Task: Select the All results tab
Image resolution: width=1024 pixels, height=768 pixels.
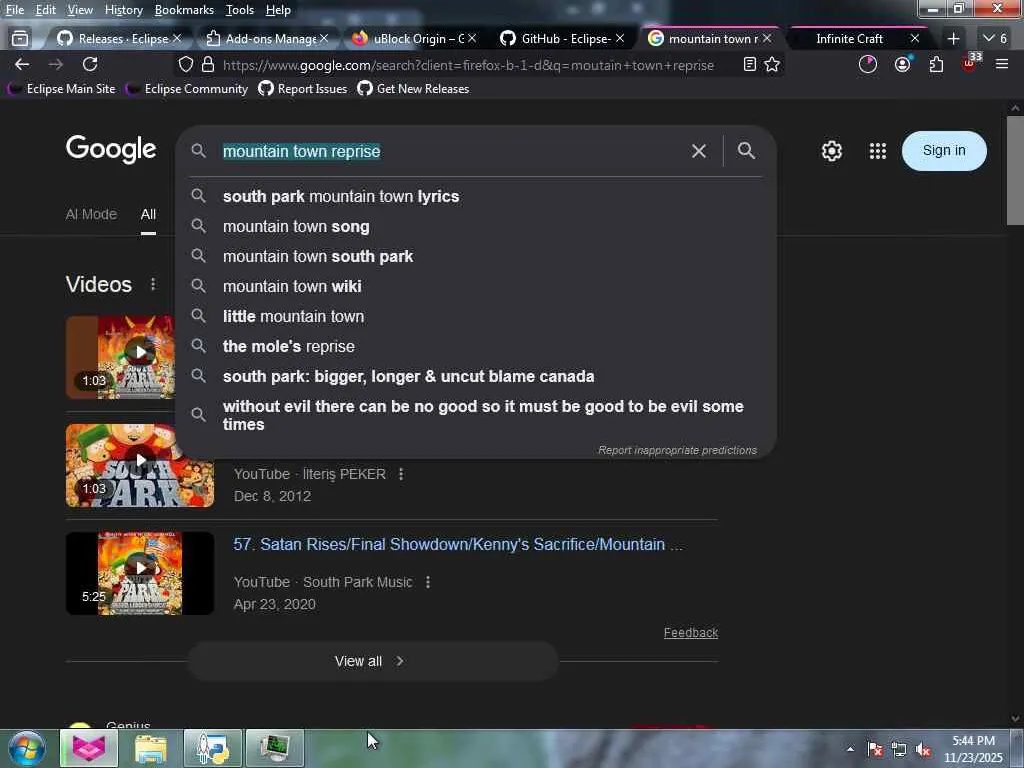Action: tap(148, 214)
